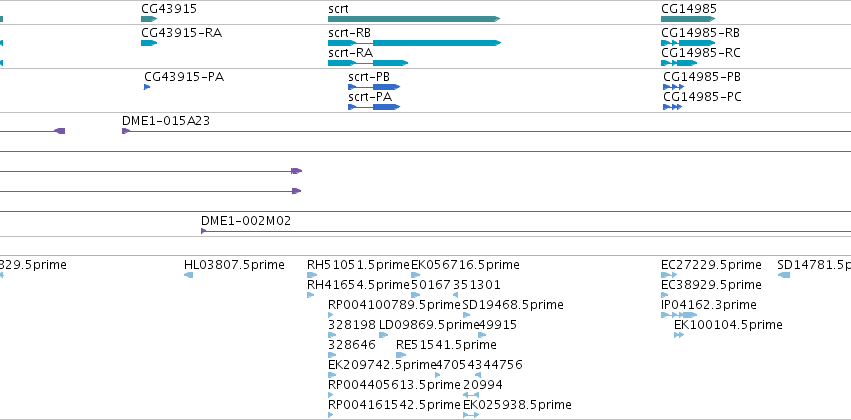
Task: Select the HL03807.5prime EST arrow
Action: point(188,275)
